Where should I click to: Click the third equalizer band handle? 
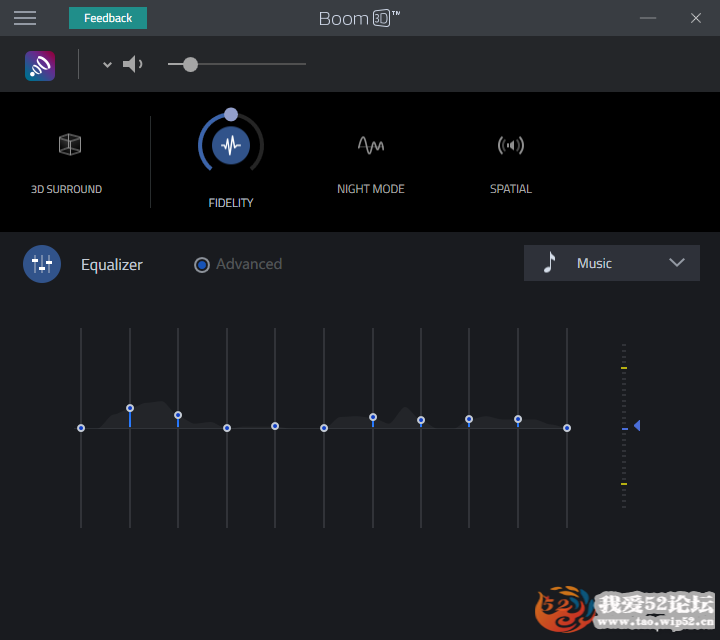pos(178,415)
